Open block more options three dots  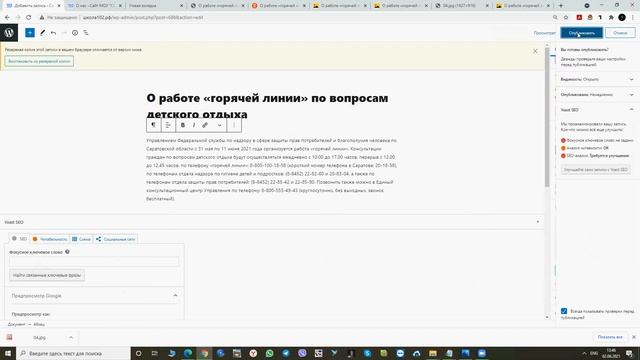(234, 125)
